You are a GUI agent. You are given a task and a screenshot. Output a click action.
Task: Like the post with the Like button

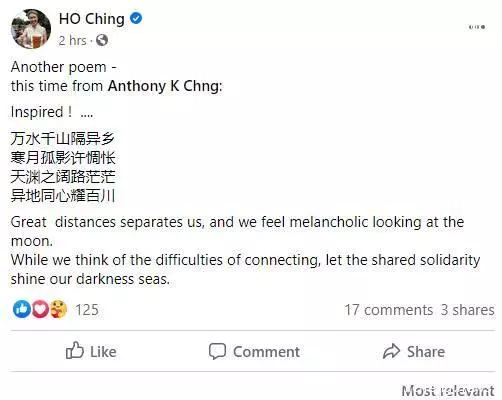pyautogui.click(x=91, y=351)
